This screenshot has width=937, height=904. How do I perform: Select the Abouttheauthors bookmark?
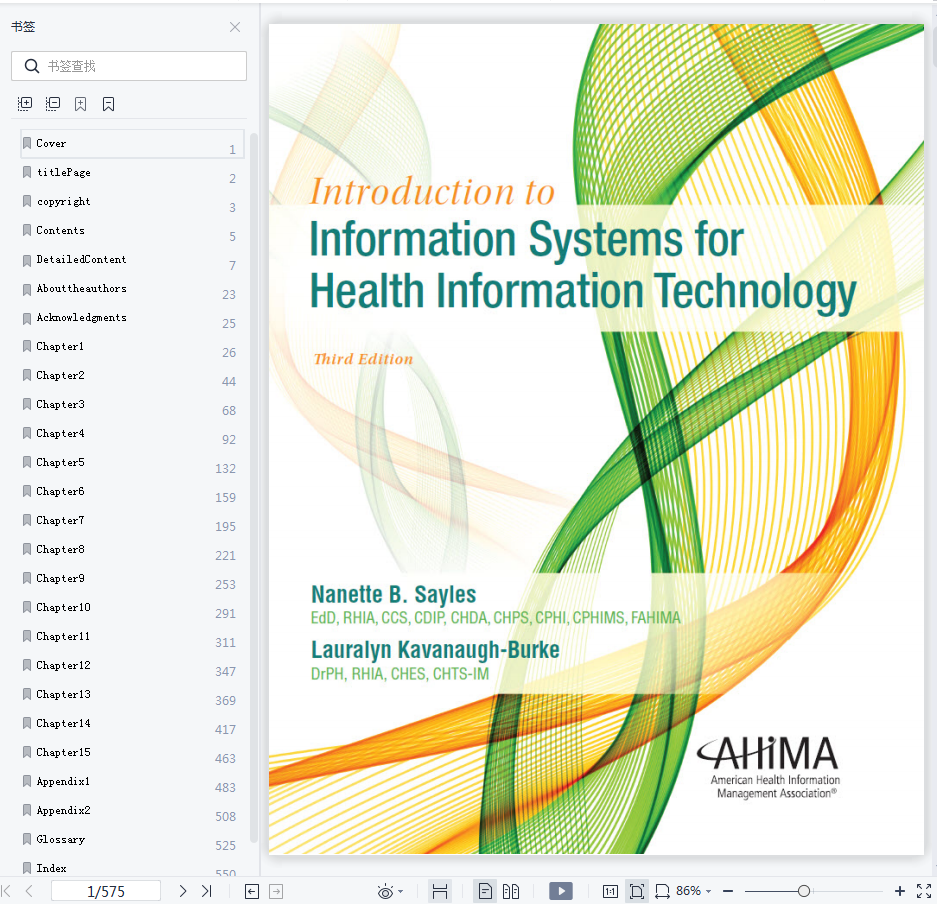pyautogui.click(x=132, y=289)
